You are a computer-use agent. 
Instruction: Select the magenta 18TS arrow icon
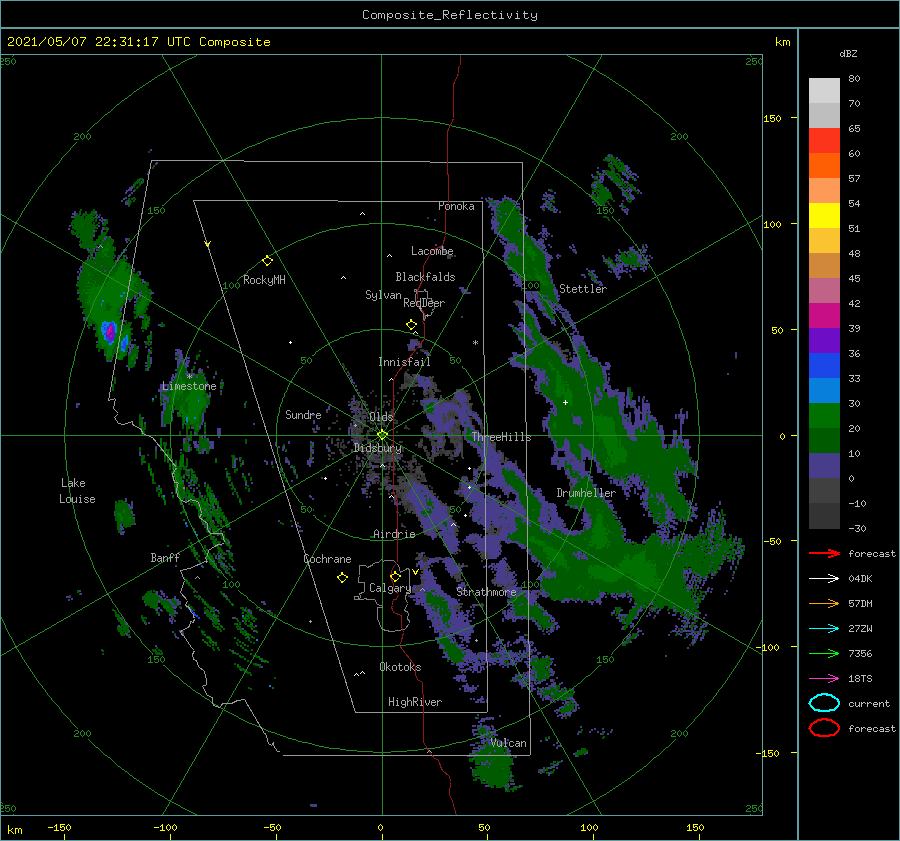[824, 679]
